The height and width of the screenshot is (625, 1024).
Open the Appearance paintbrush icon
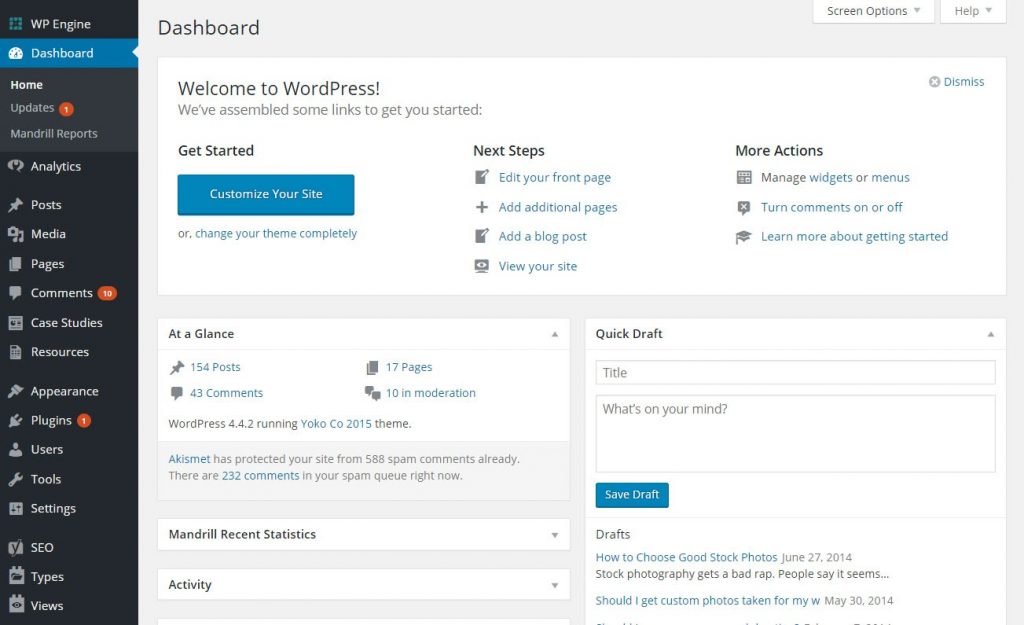click(x=15, y=390)
